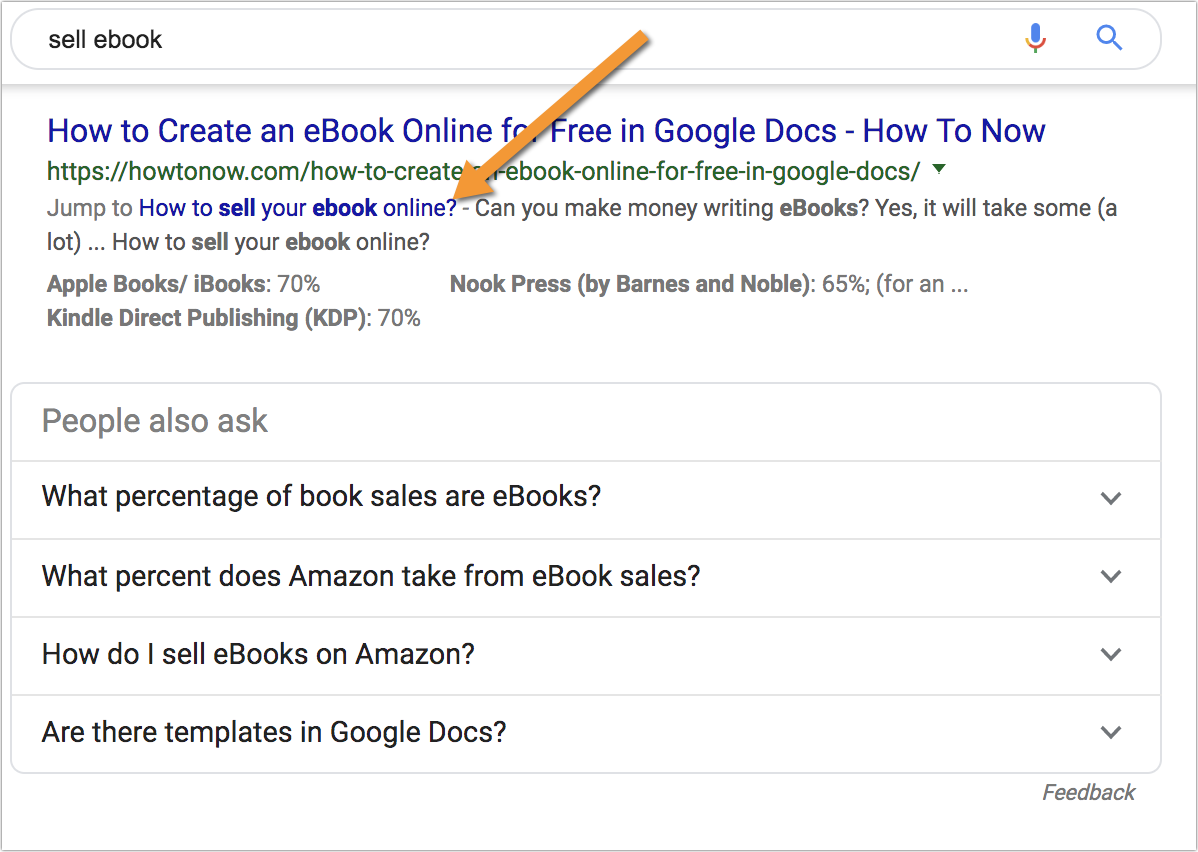This screenshot has width=1198, height=852.
Task: Follow the "How to sell your ebook online?" jump link
Action: 297,209
